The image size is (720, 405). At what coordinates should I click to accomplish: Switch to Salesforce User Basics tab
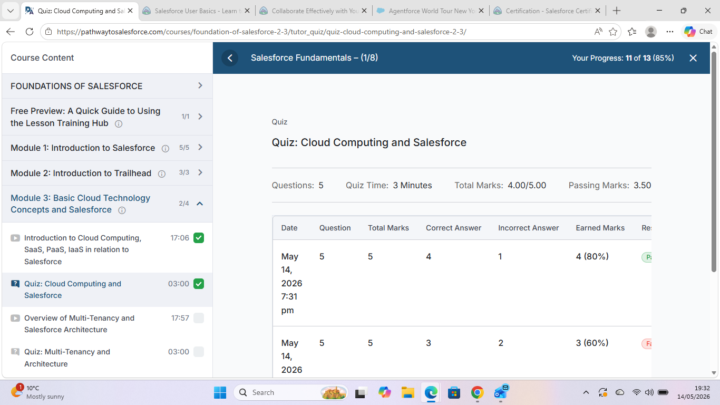pos(197,11)
